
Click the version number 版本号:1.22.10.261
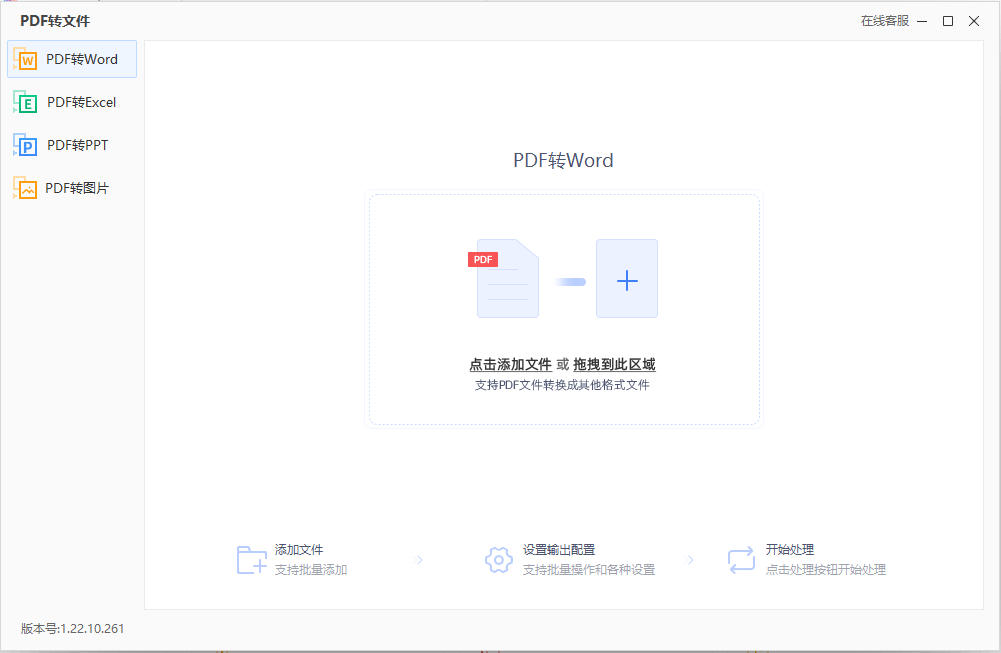coord(72,629)
